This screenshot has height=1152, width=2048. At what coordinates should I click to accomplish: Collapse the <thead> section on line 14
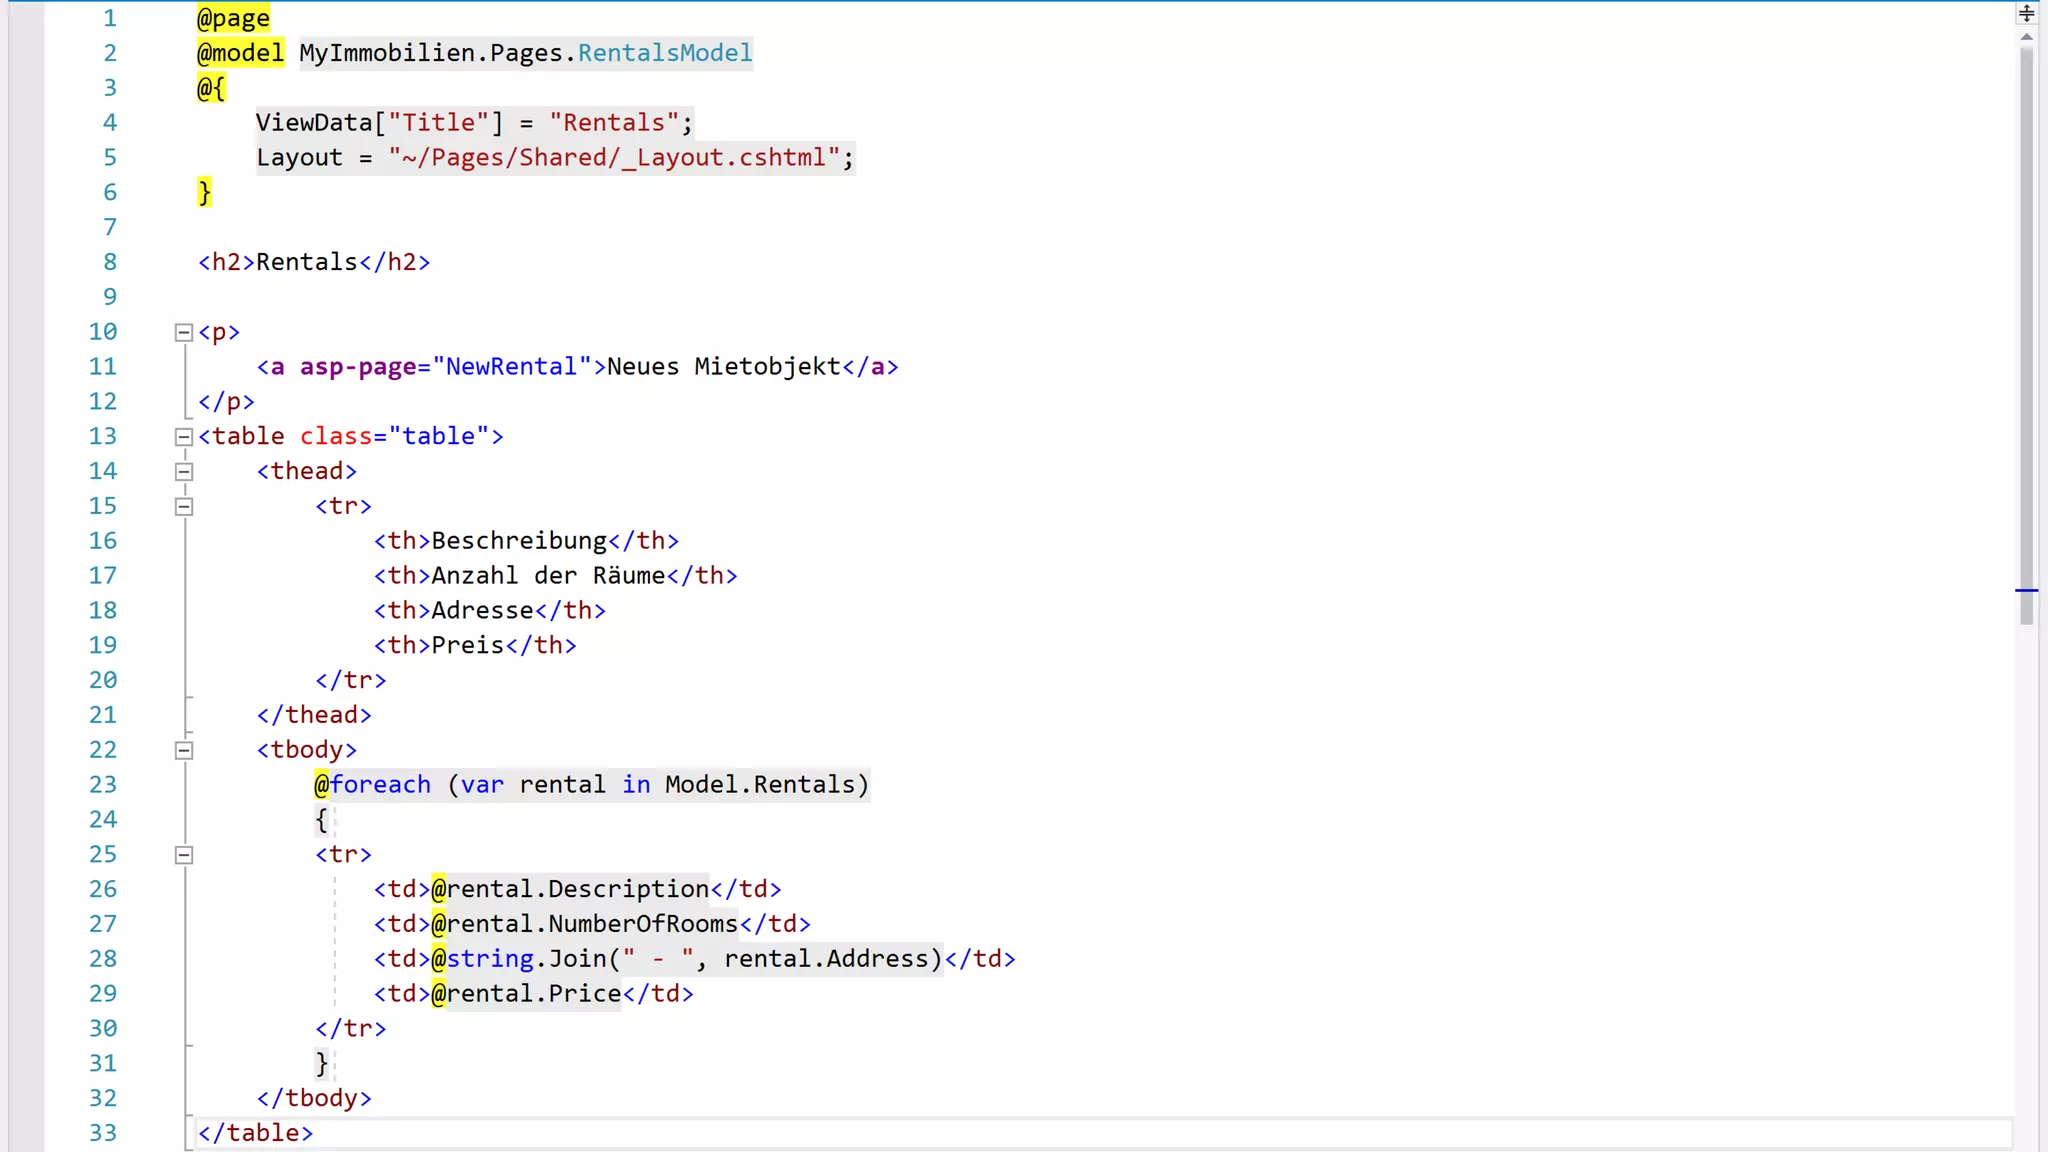[184, 471]
